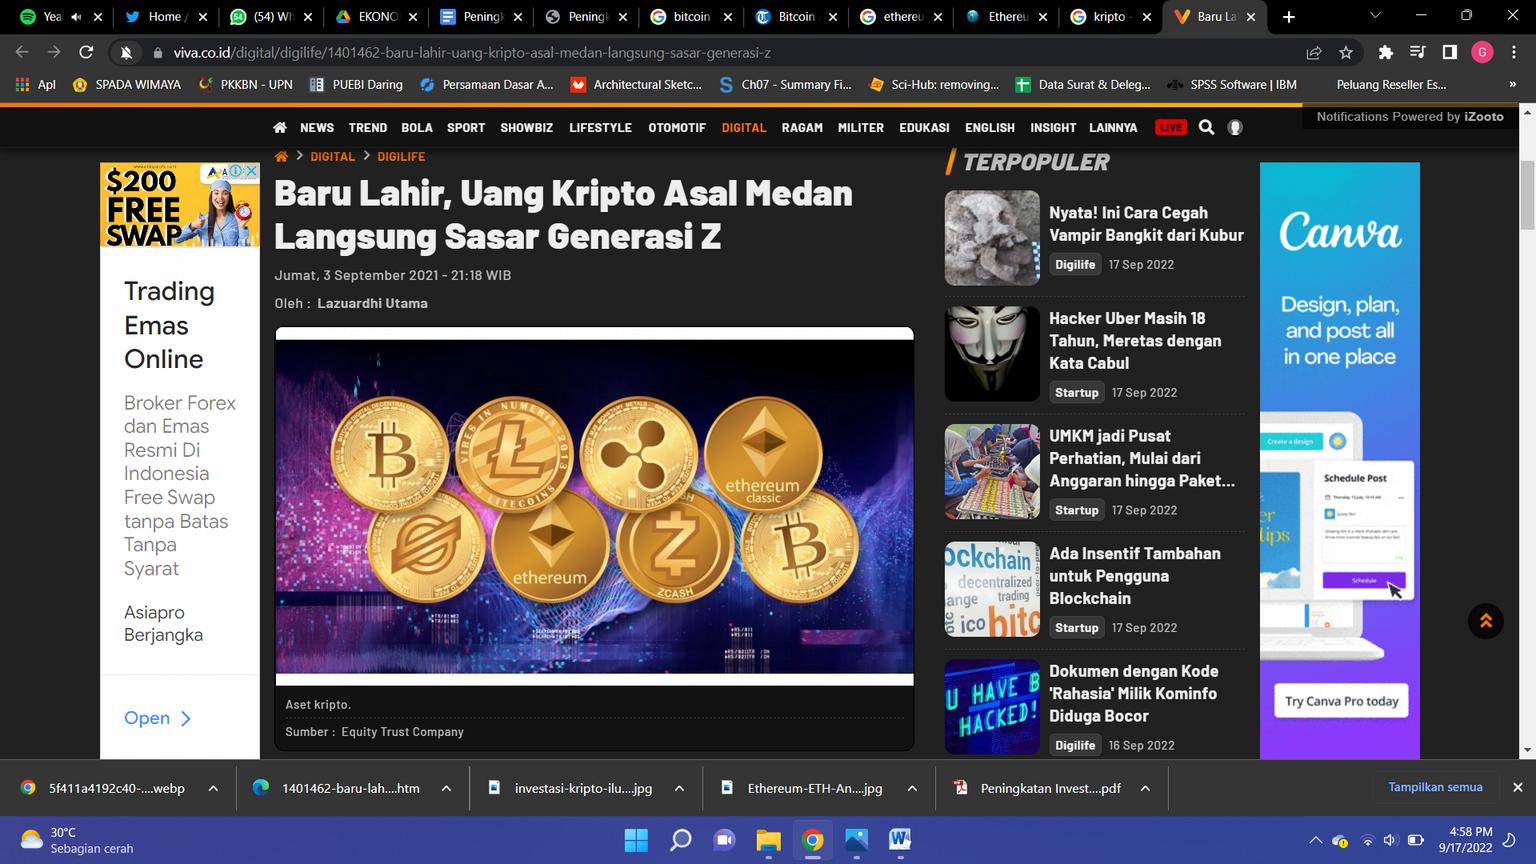Click the share page icon in address bar
The image size is (1536, 864).
(x=1314, y=52)
